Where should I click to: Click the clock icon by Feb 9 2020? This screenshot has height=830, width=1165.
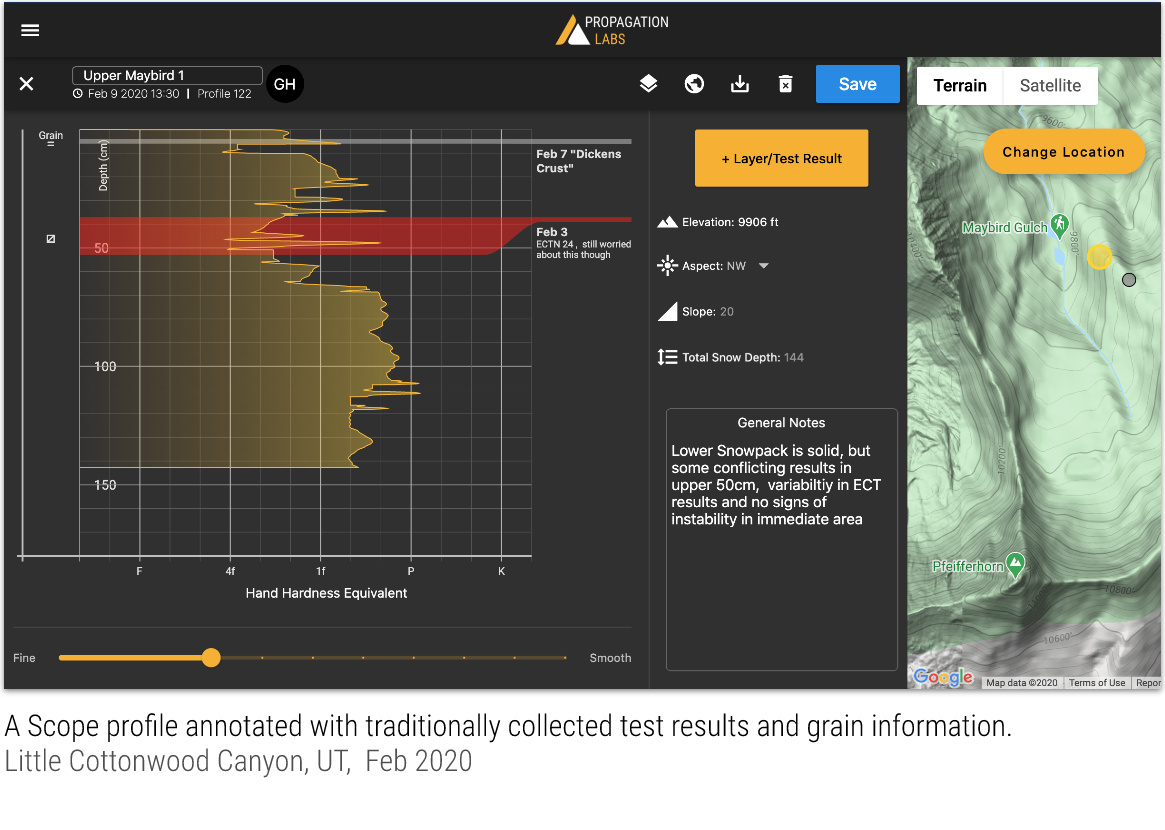pos(77,94)
